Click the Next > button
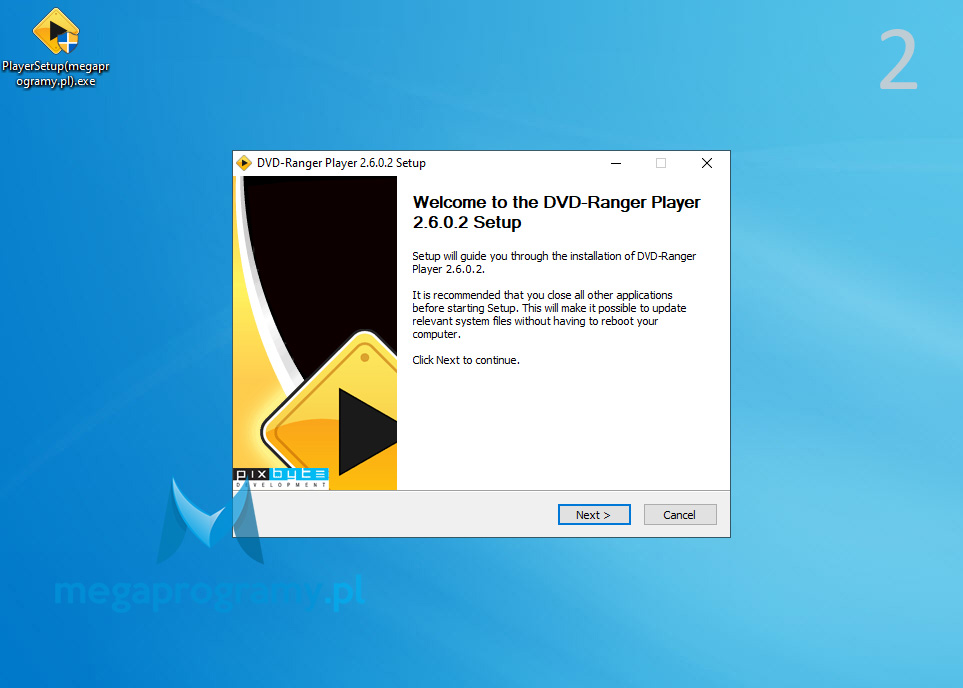Viewport: 963px width, 688px height. click(594, 515)
